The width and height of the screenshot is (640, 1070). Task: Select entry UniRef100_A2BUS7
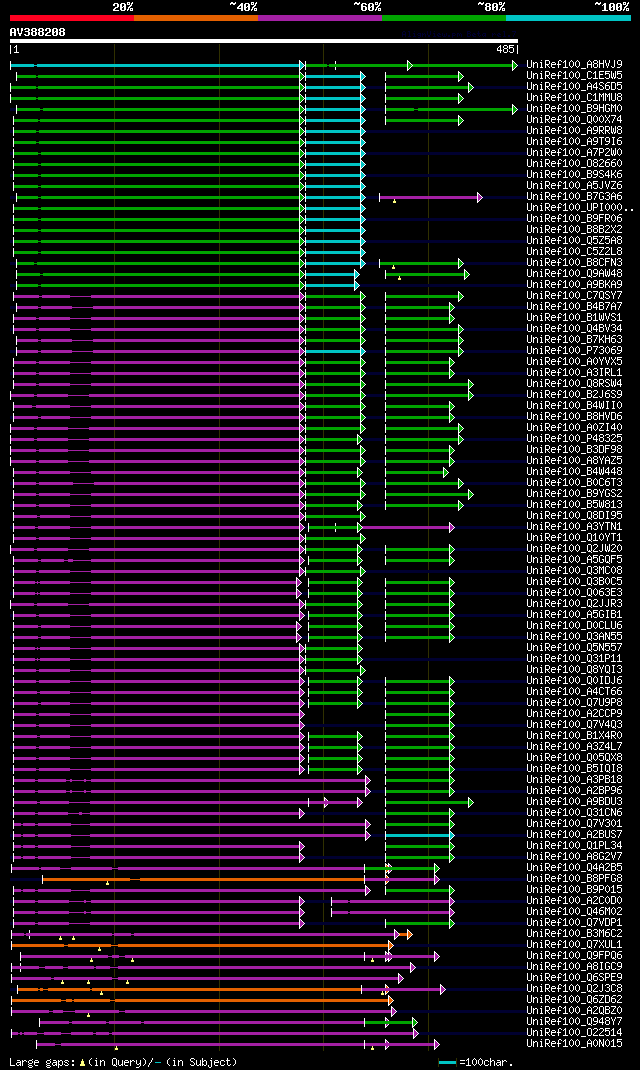coord(574,834)
